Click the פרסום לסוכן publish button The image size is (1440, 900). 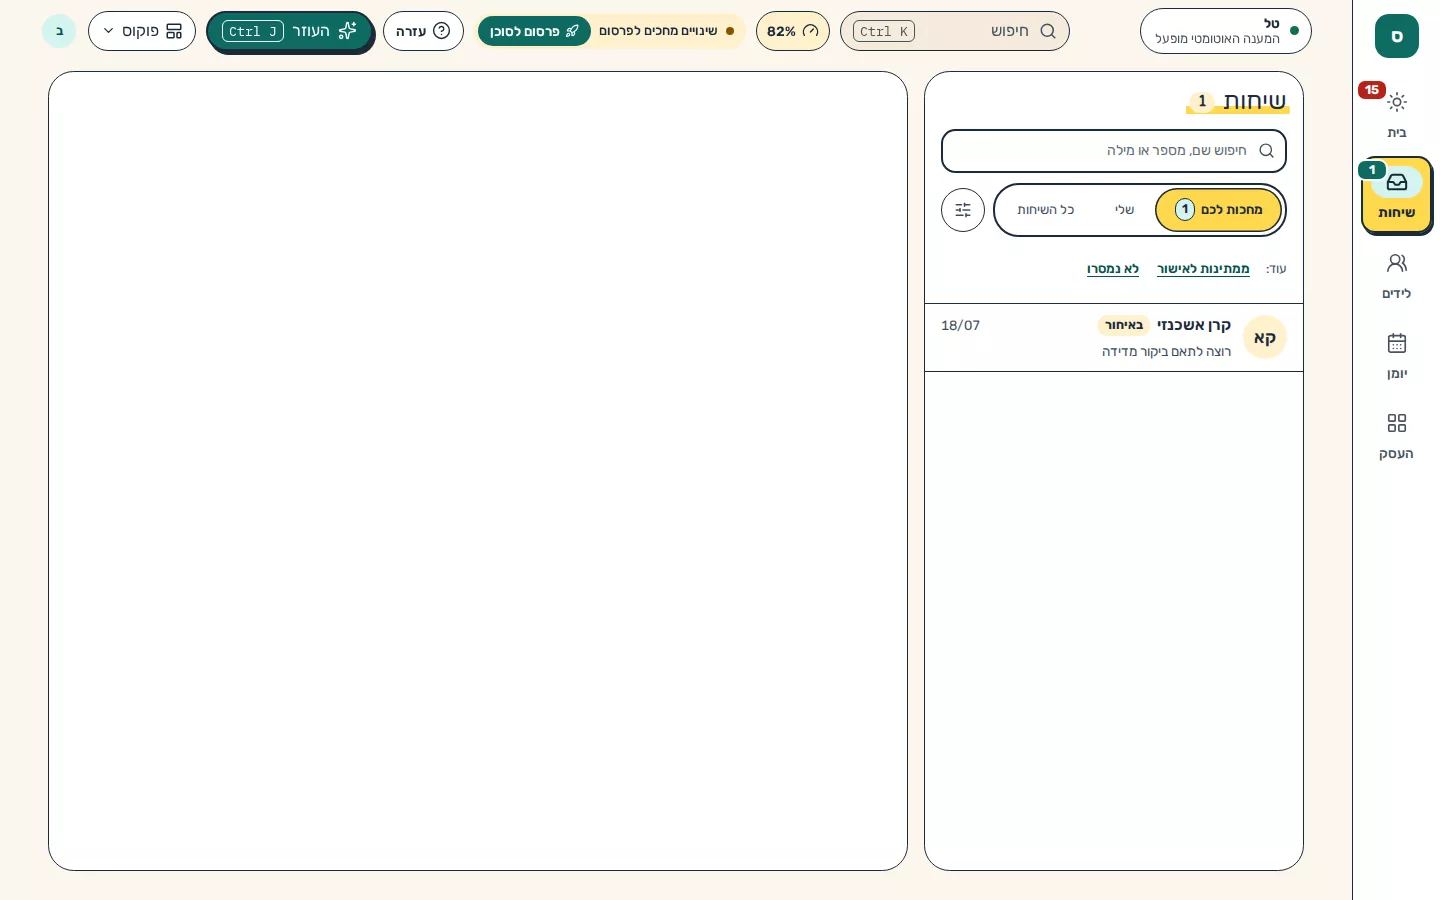tap(534, 31)
